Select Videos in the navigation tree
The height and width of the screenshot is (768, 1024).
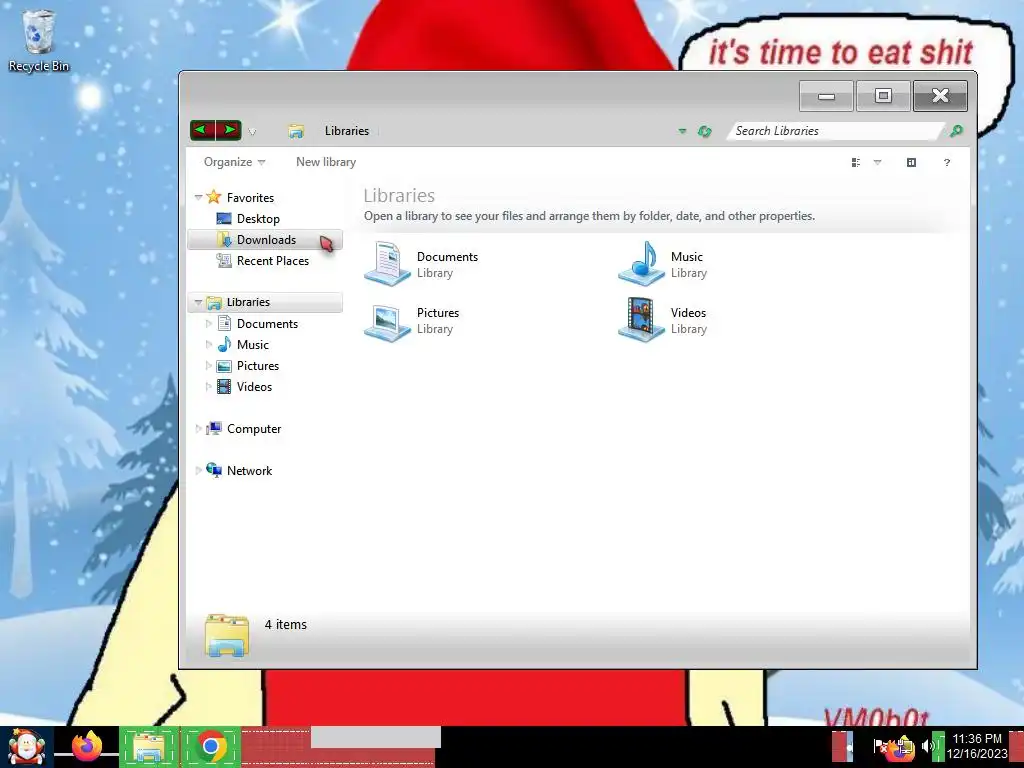pos(254,387)
